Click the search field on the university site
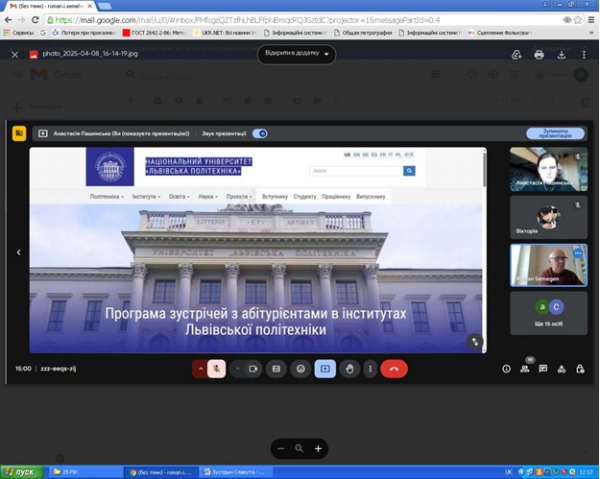This screenshot has width=600, height=479. (x=356, y=171)
